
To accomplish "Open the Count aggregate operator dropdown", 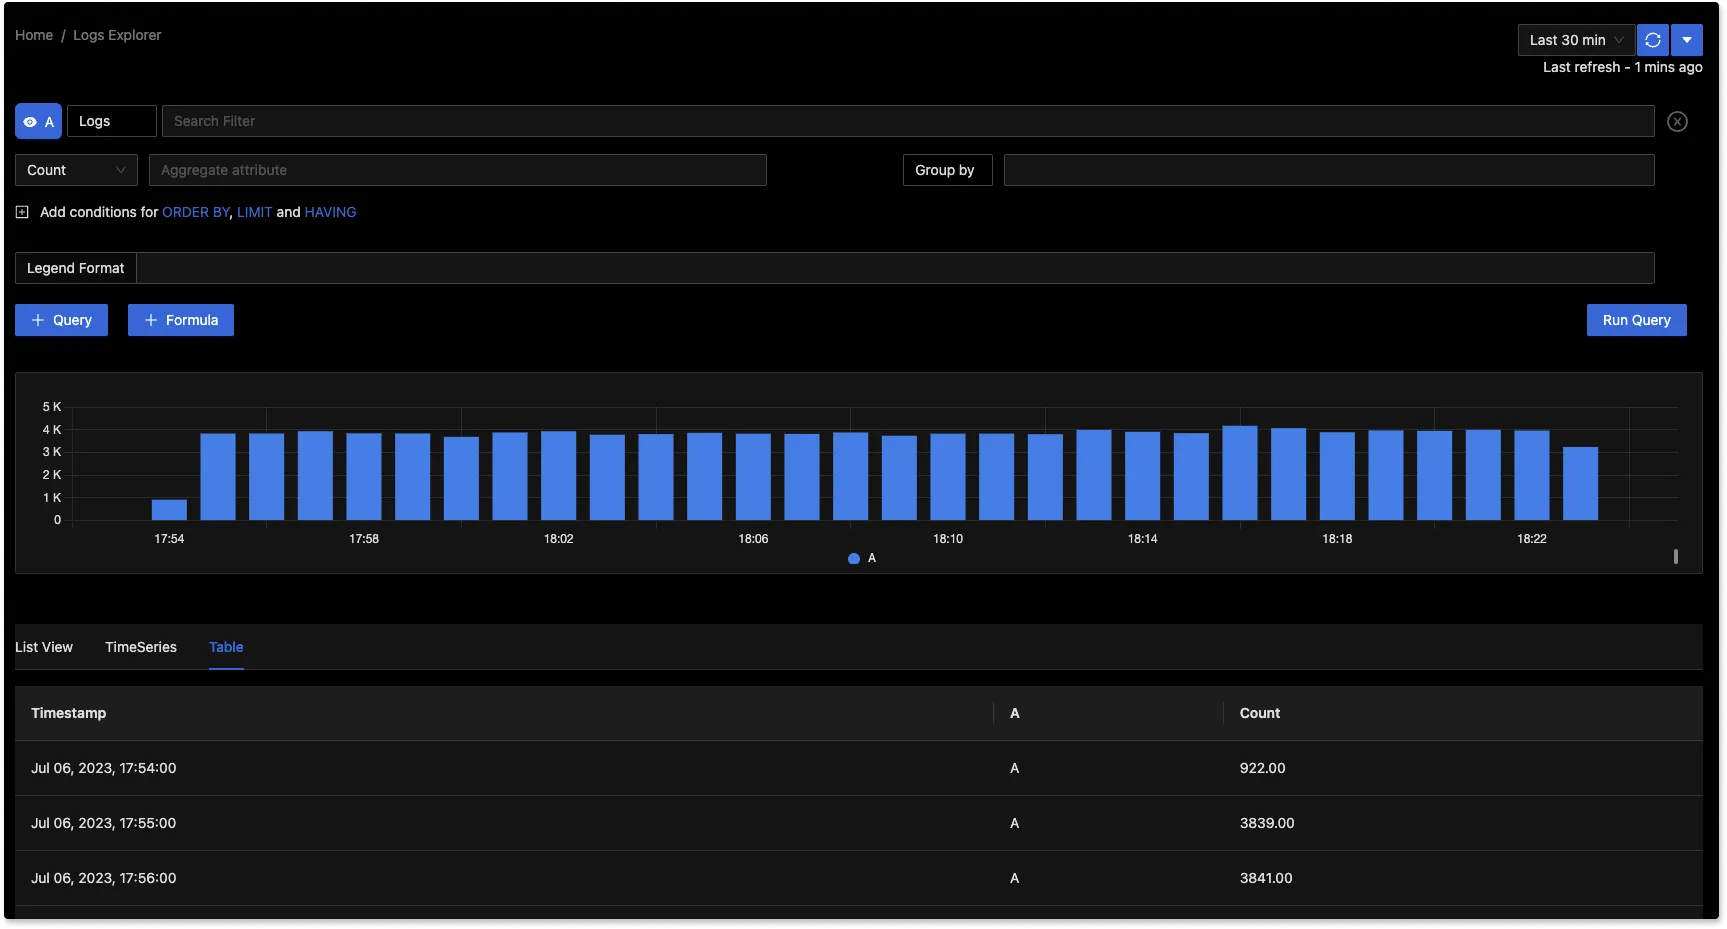I will [76, 170].
